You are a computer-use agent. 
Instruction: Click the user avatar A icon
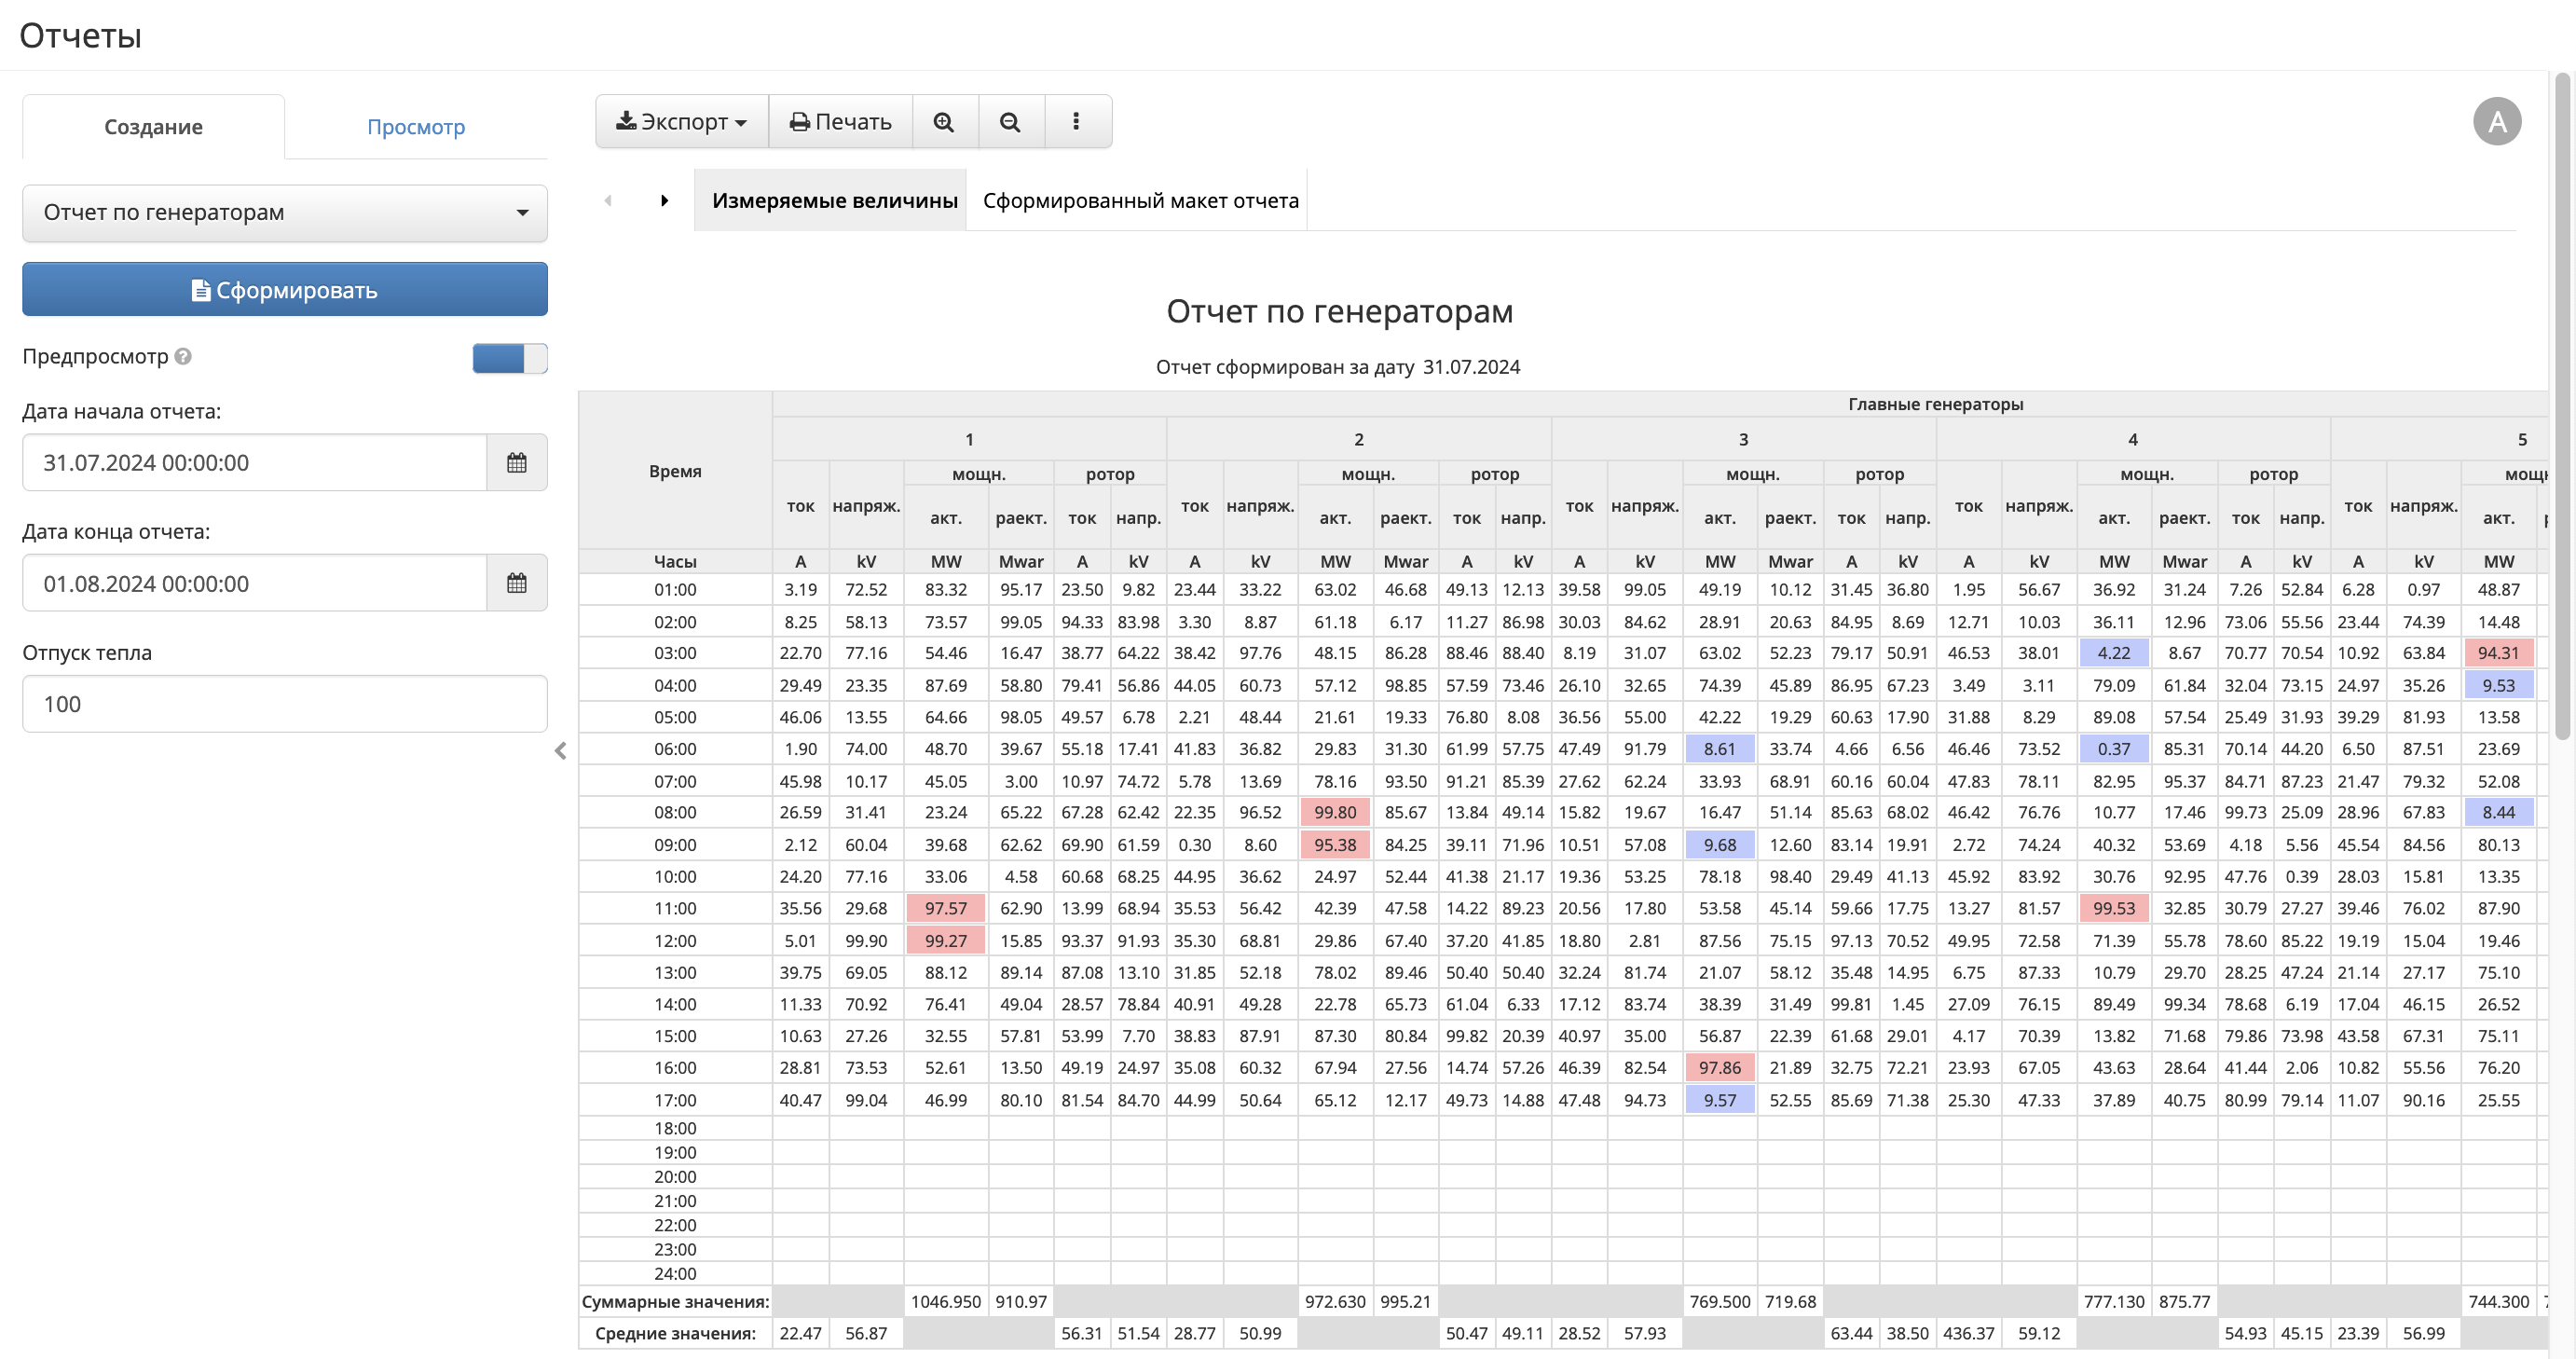(x=2497, y=122)
